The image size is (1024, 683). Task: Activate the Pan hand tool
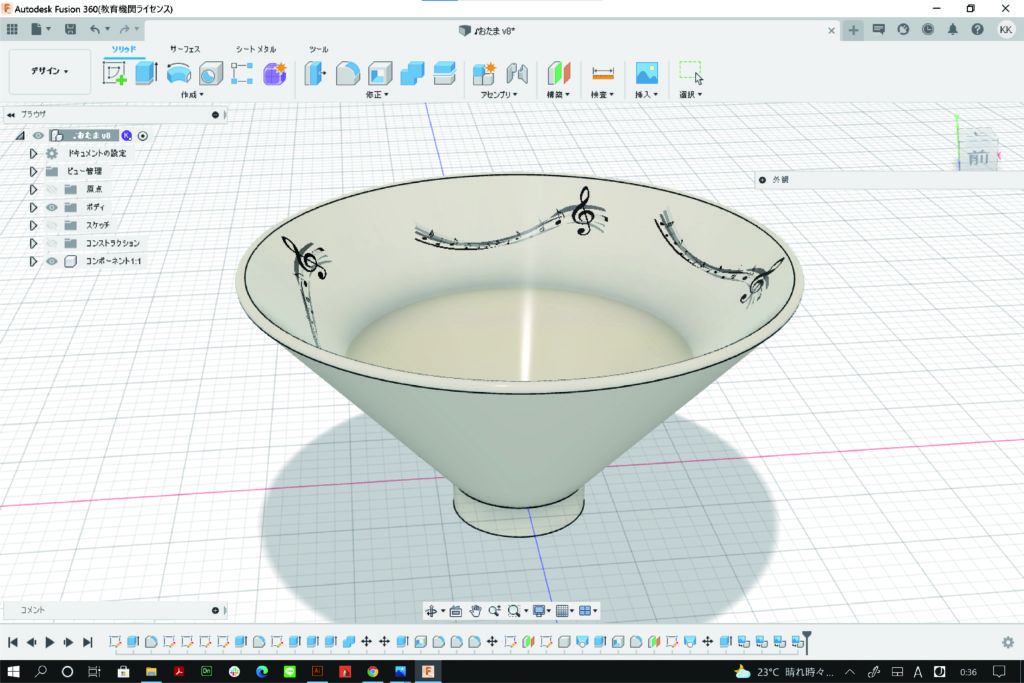pyautogui.click(x=476, y=610)
